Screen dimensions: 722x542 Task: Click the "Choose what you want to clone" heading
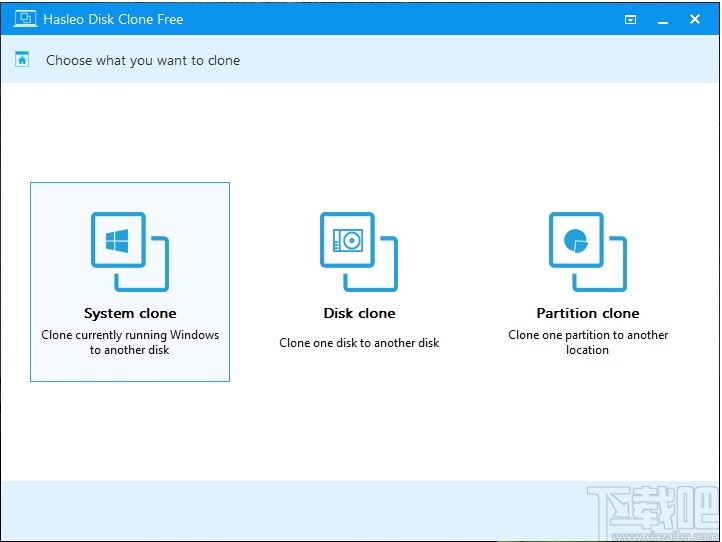(x=143, y=60)
